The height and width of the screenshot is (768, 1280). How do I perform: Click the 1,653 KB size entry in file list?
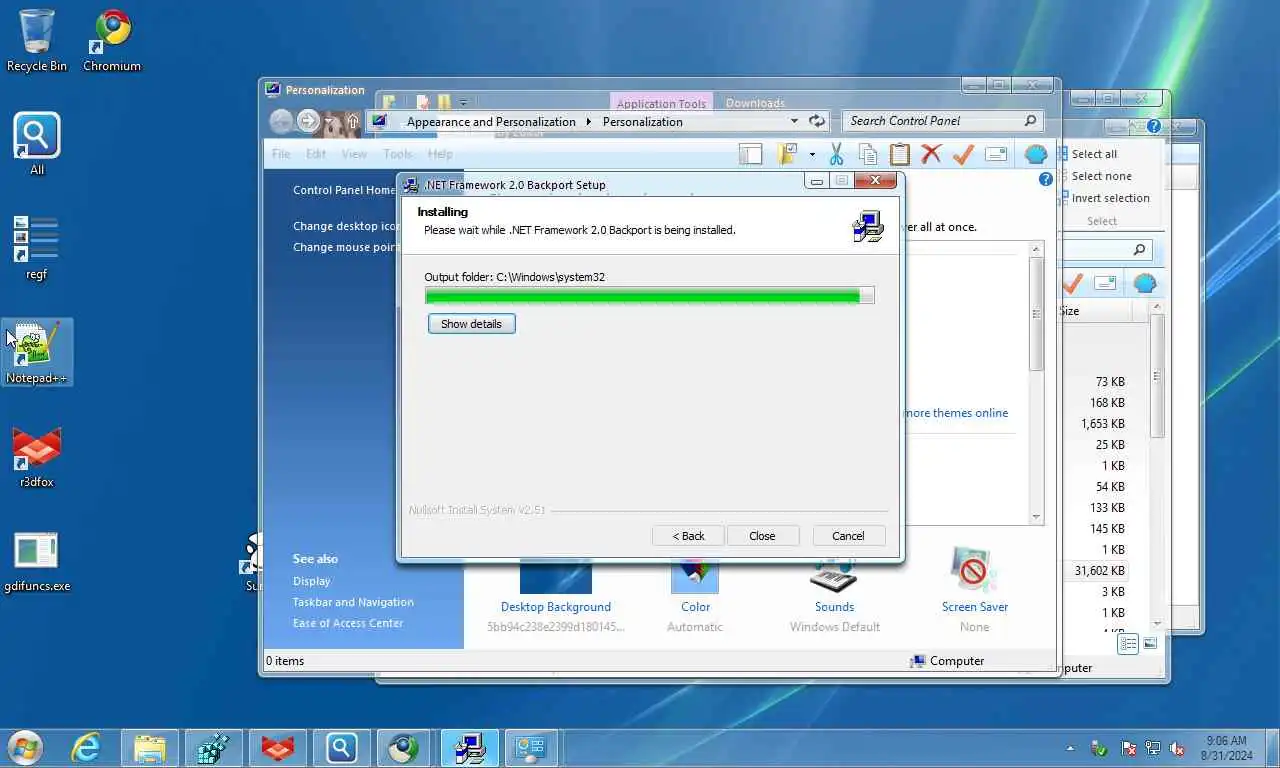1102,424
